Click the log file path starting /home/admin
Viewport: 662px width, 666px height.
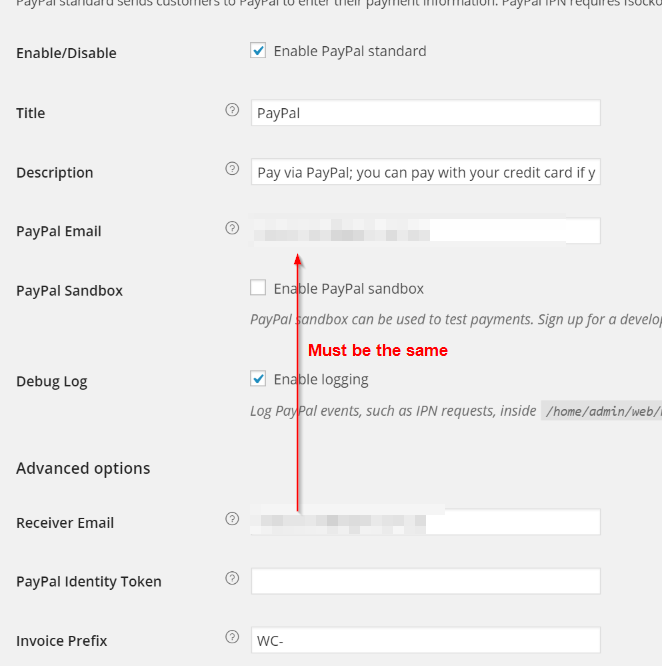click(x=601, y=411)
